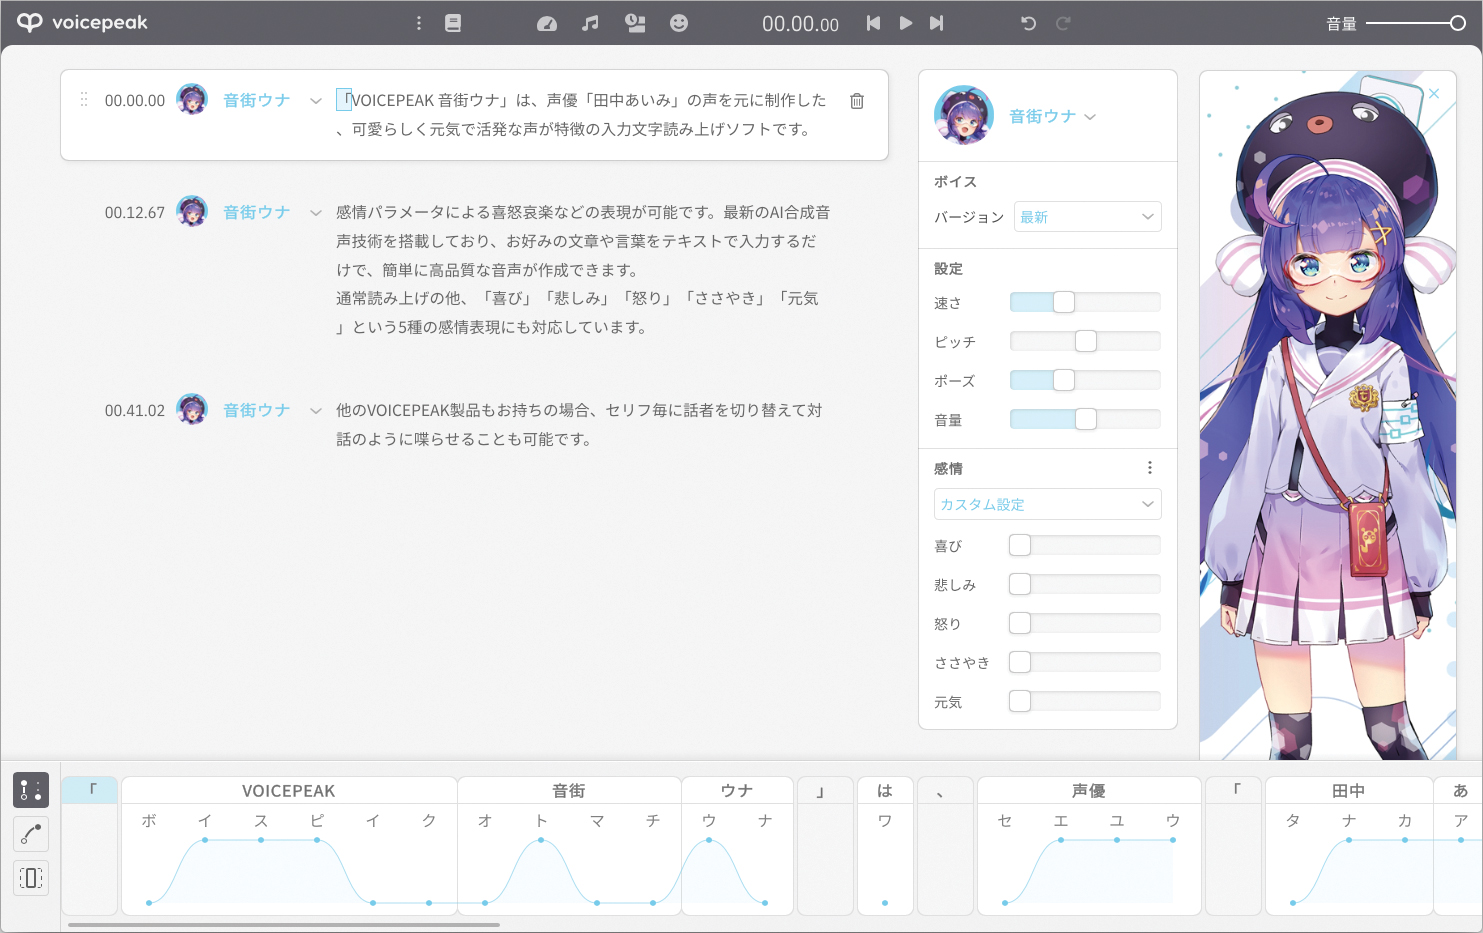Click the 00.41.02 timestamp label
This screenshot has width=1483, height=933.
pyautogui.click(x=135, y=410)
